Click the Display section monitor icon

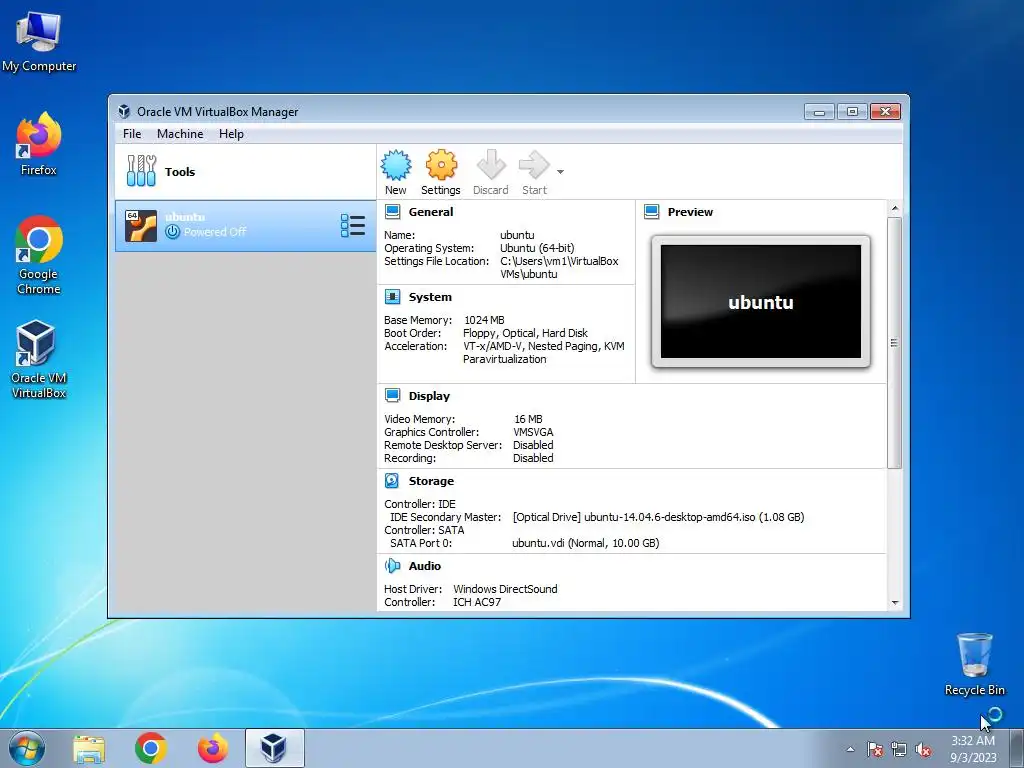click(392, 396)
